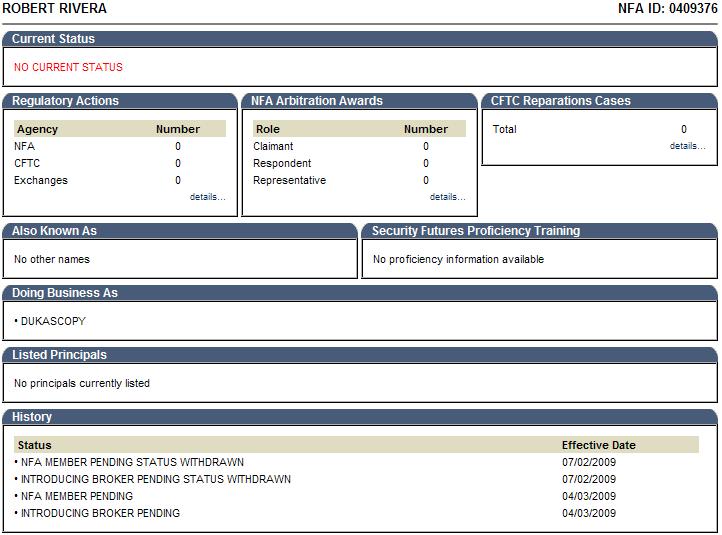Select the CFTC Reparations Cases header

tap(560, 101)
